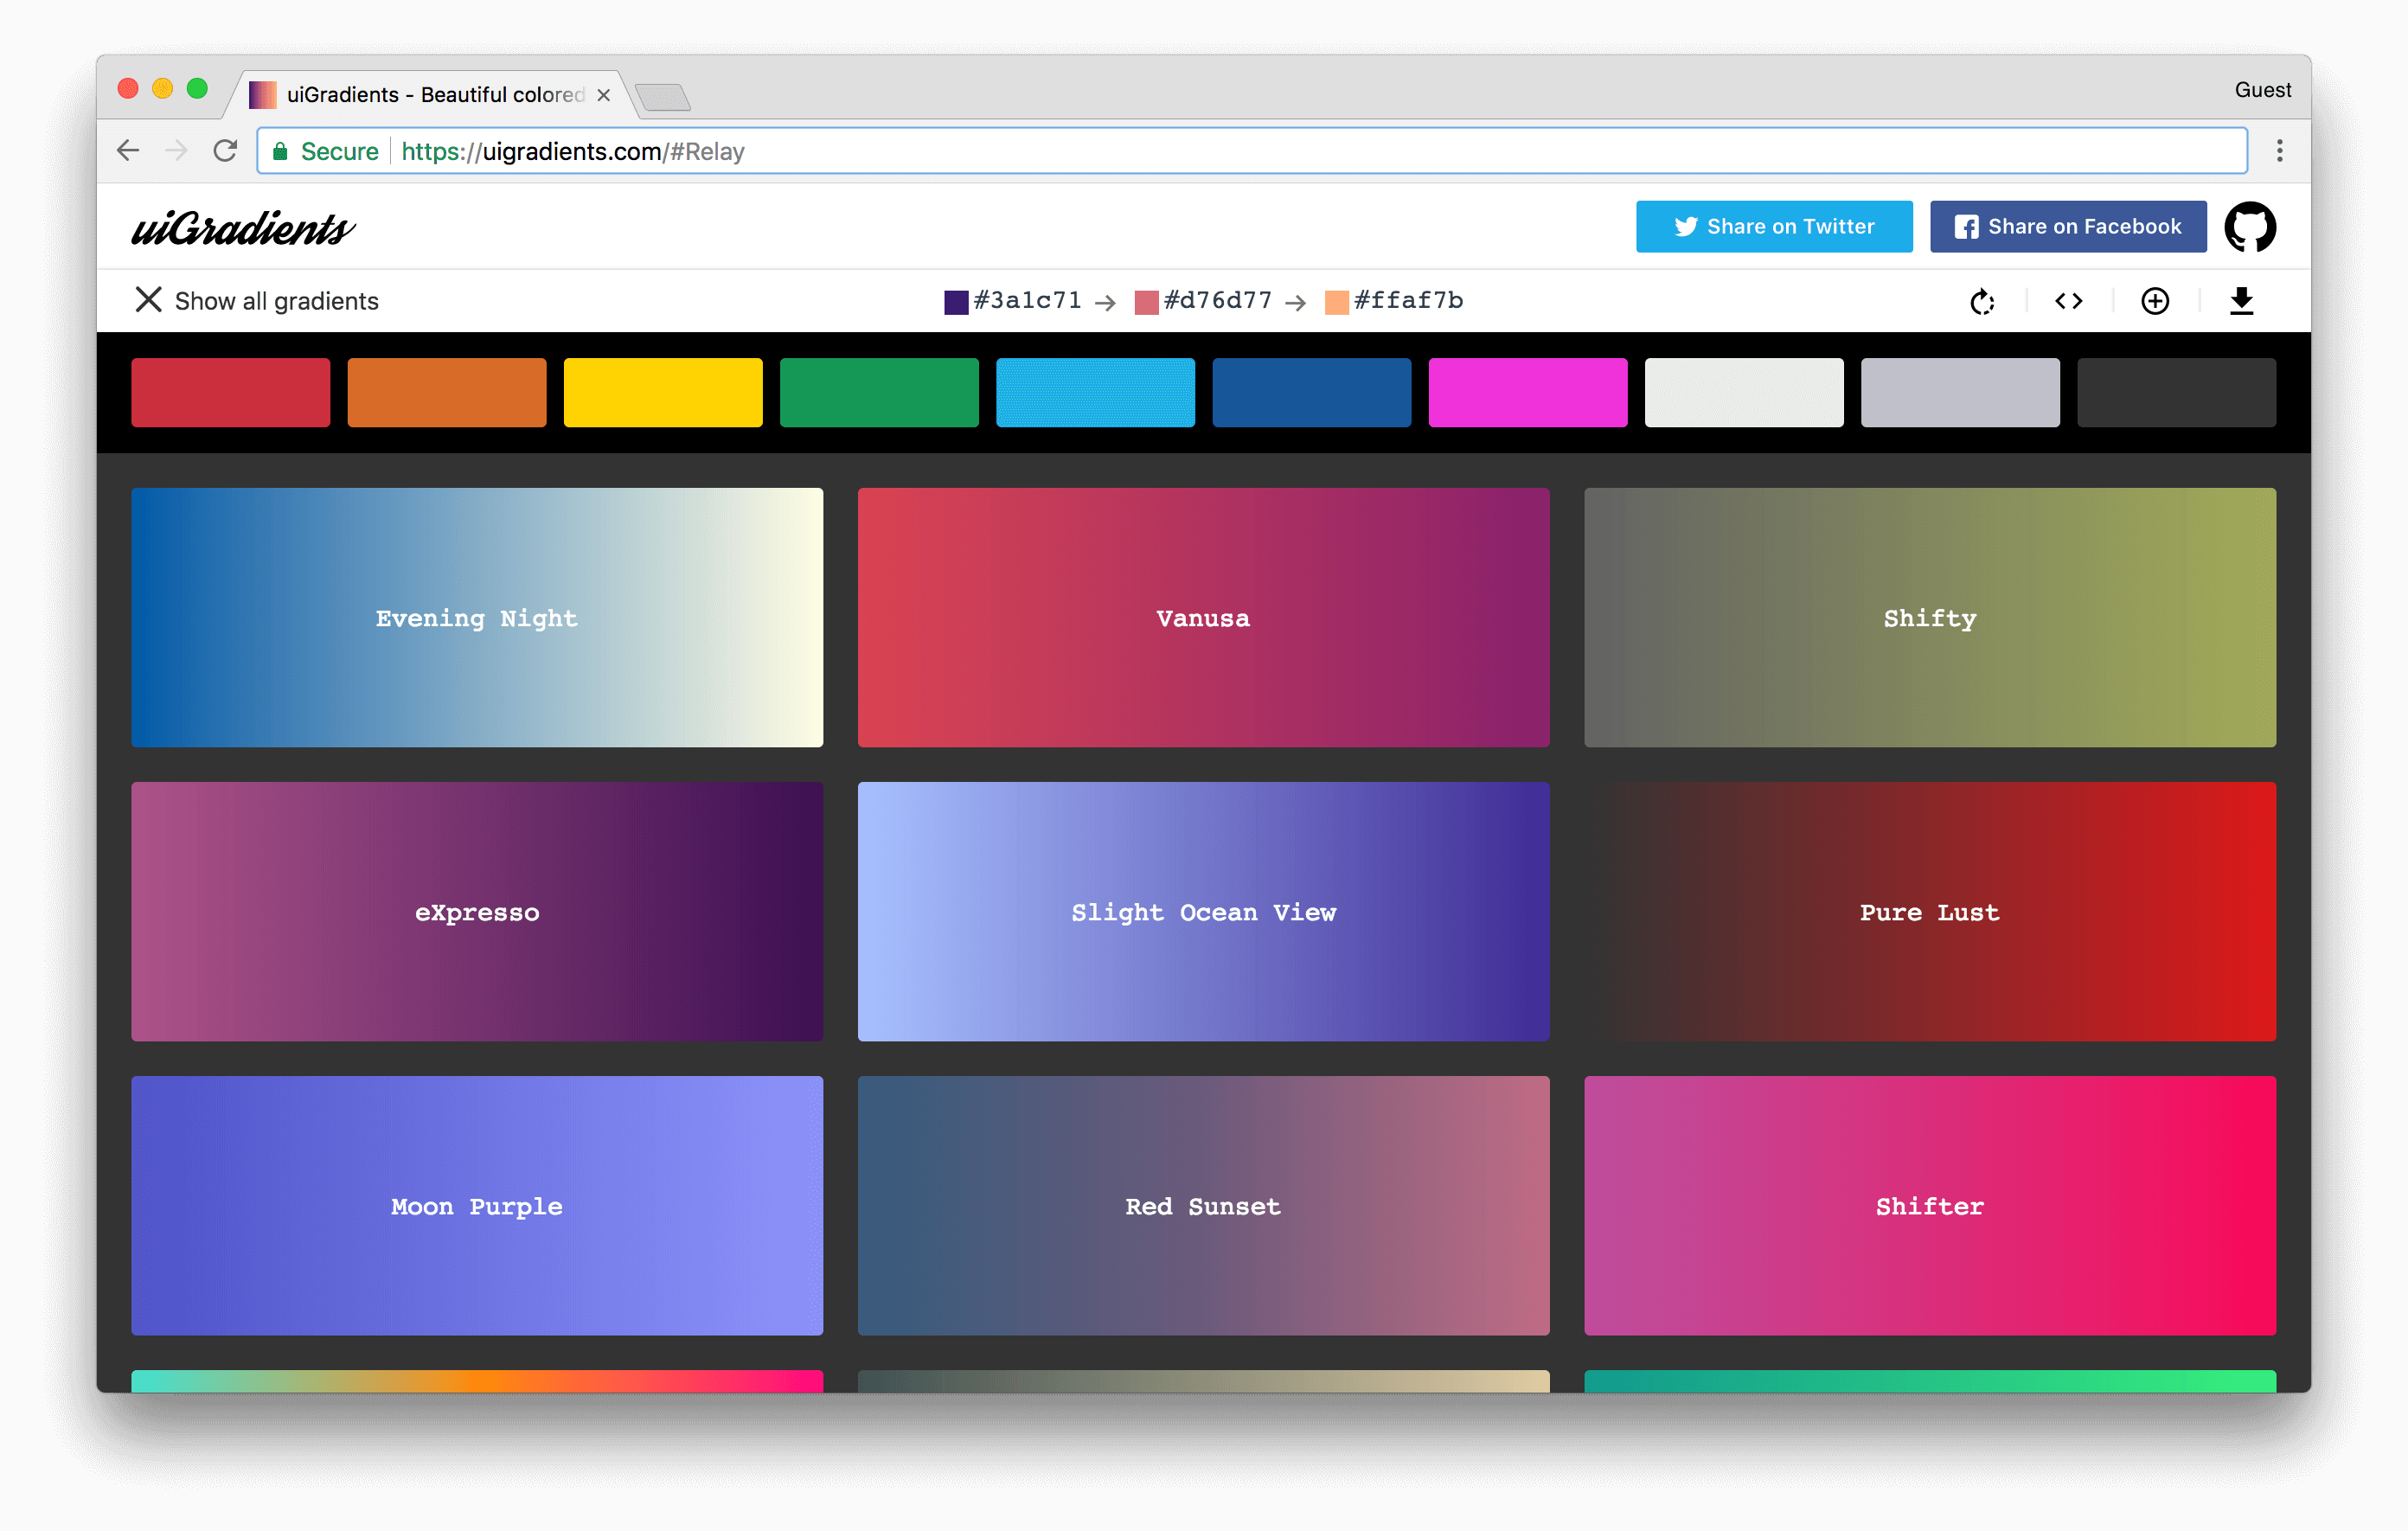
Task: Select the blue color filter swatch
Action: coord(1315,390)
